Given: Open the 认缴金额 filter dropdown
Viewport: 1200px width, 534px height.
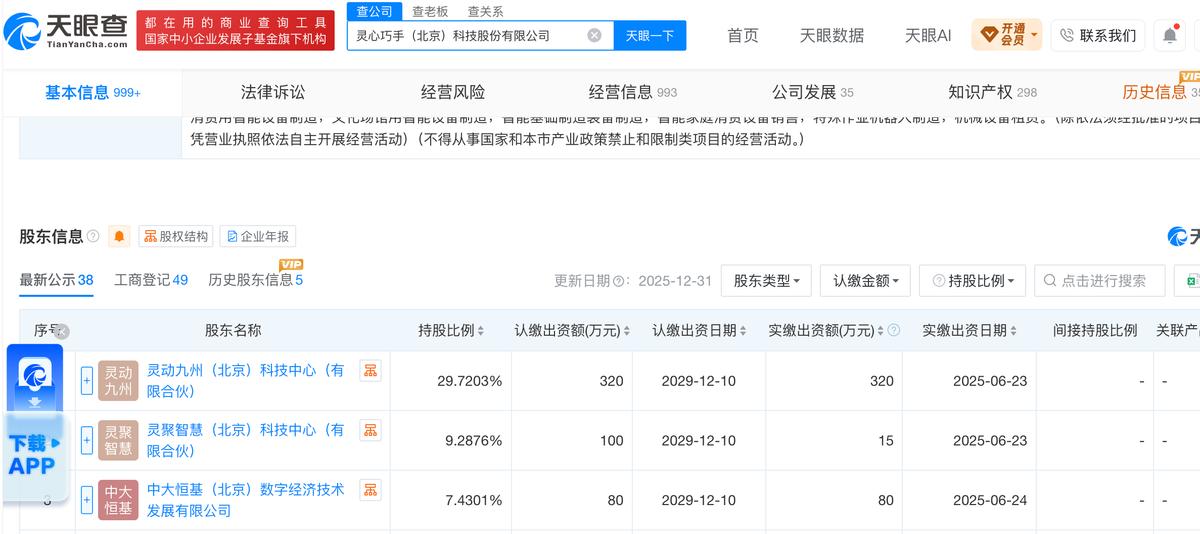Looking at the screenshot, I should pos(865,281).
